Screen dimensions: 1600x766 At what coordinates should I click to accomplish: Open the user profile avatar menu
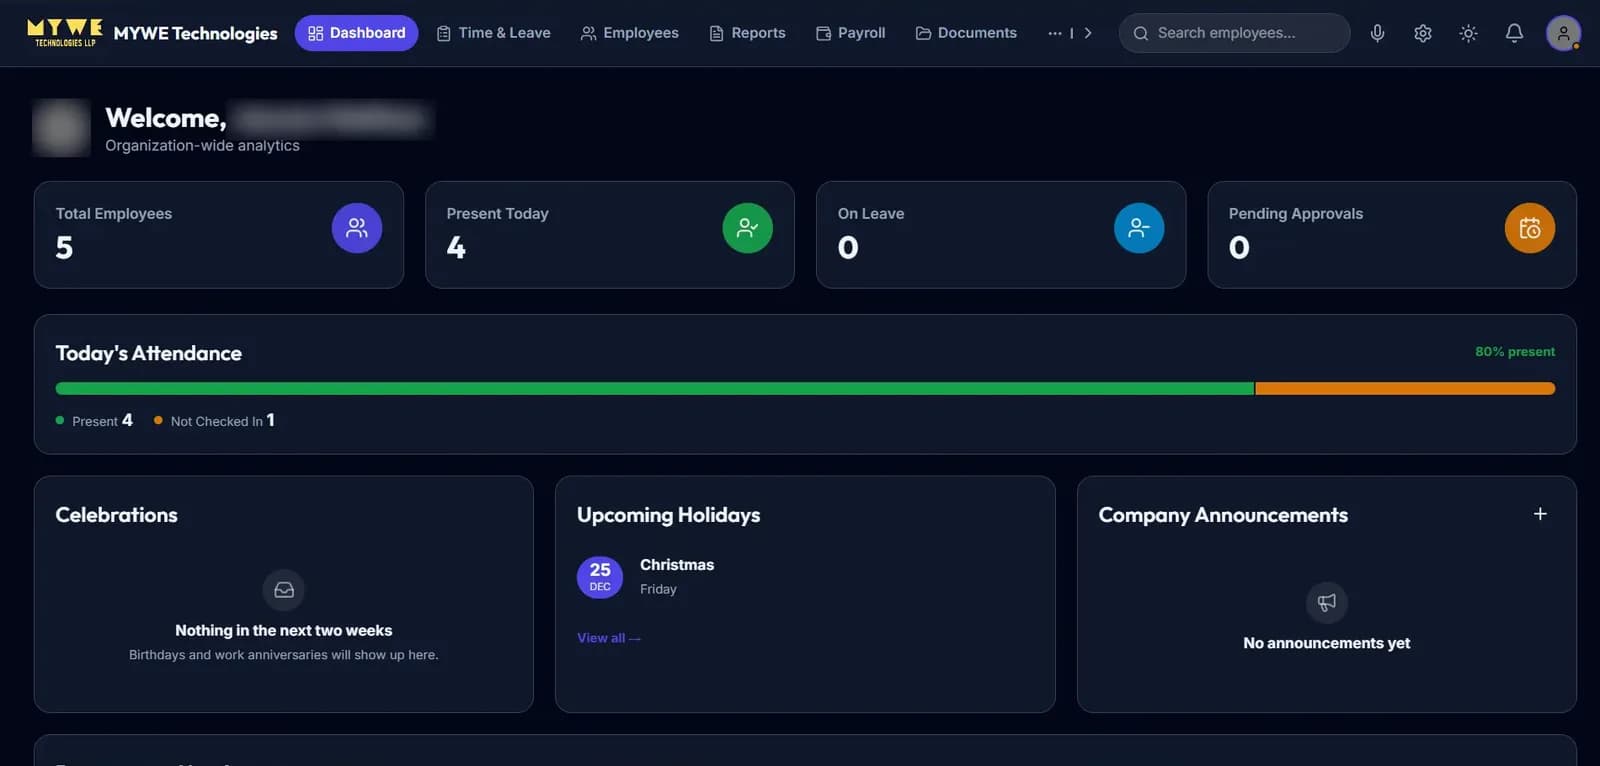pyautogui.click(x=1563, y=33)
